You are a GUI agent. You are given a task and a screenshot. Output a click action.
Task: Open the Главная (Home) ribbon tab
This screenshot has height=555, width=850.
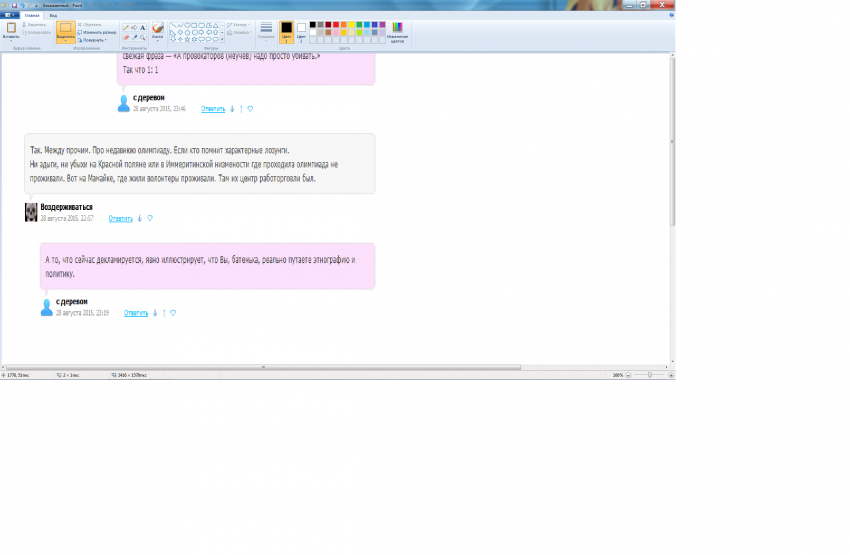[32, 15]
